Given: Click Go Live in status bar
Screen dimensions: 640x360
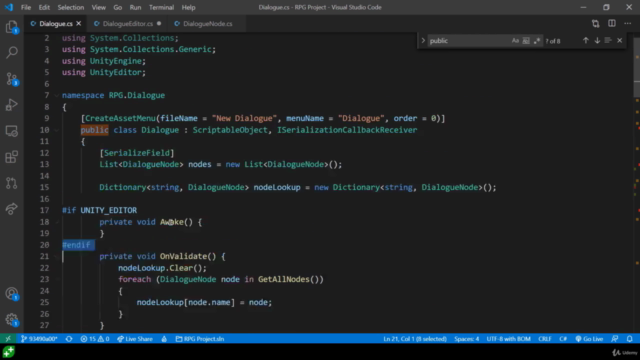Looking at the screenshot, I should click(x=589, y=339).
